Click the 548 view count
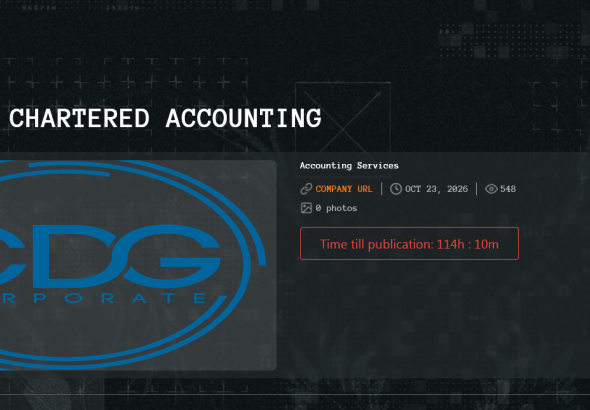The height and width of the screenshot is (410, 590). (508, 189)
